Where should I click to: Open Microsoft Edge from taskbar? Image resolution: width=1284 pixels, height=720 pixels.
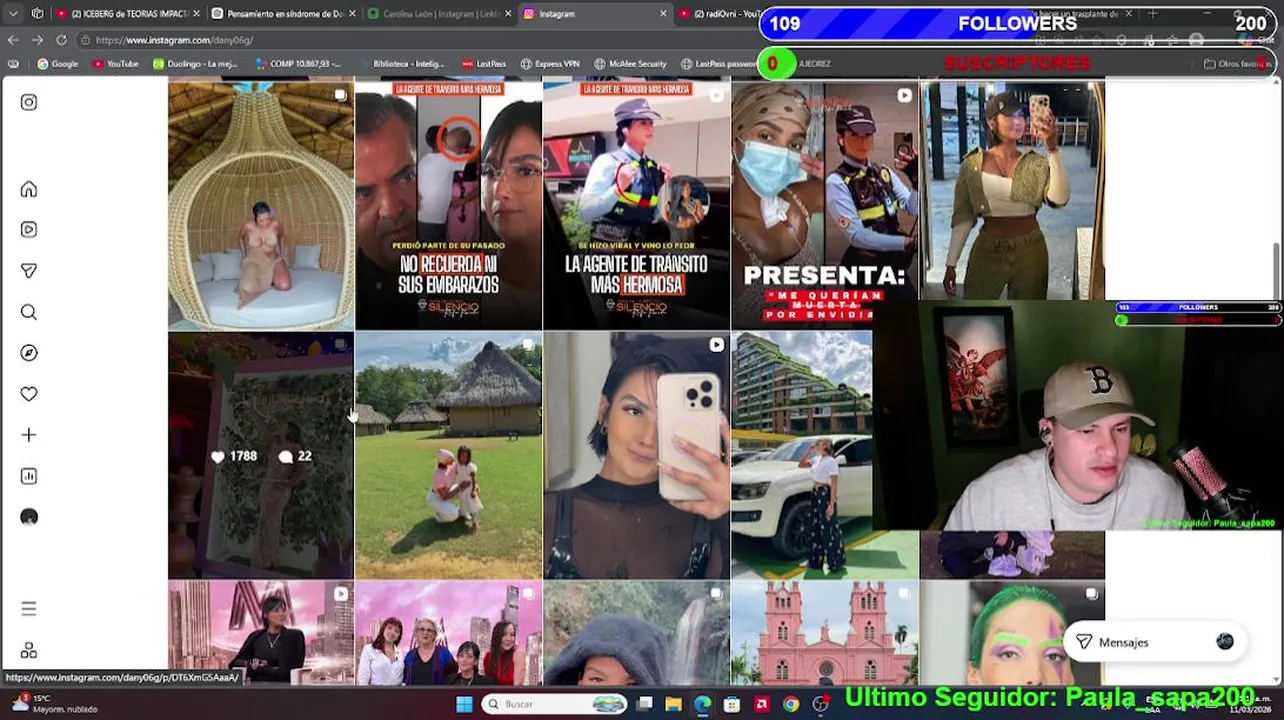tap(703, 704)
